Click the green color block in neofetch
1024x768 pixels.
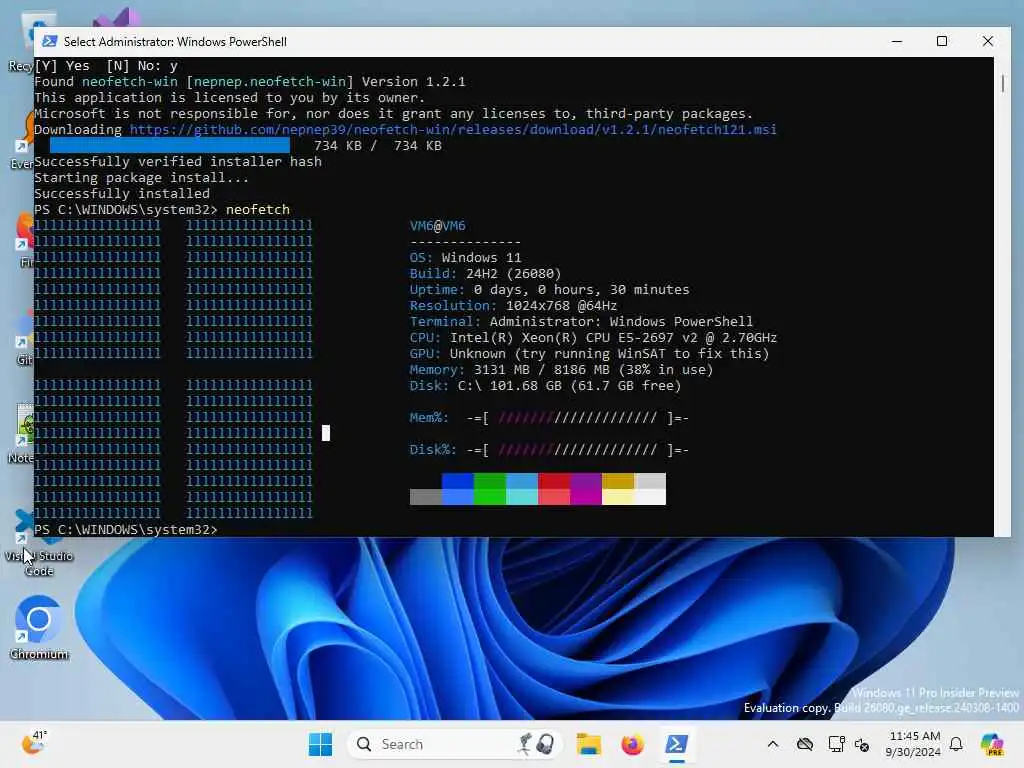(x=489, y=489)
